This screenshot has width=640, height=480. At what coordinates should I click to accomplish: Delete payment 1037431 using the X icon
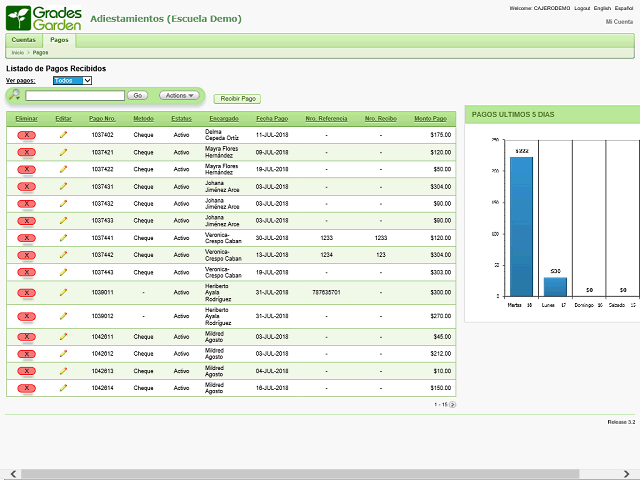(x=27, y=187)
